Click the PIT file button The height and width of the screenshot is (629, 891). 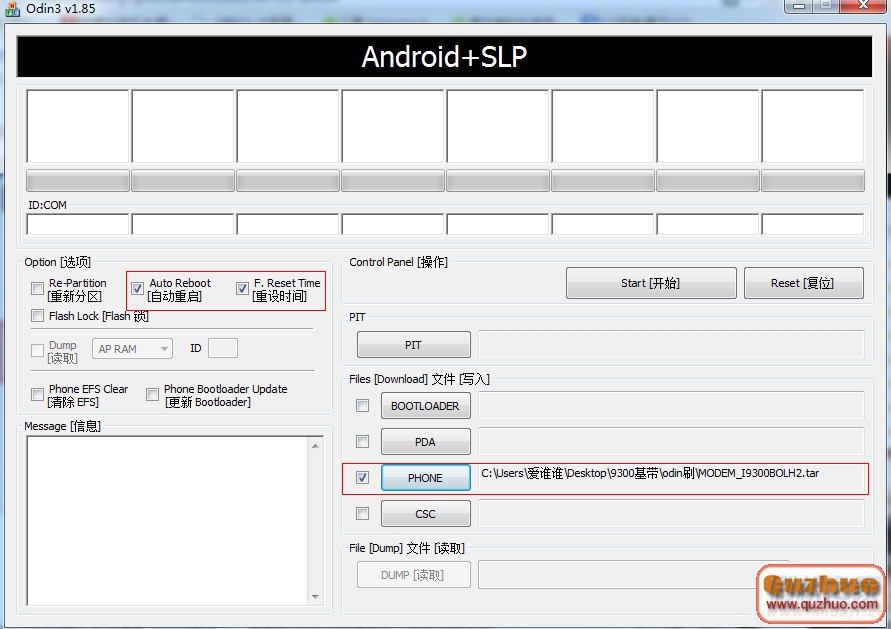coord(414,345)
